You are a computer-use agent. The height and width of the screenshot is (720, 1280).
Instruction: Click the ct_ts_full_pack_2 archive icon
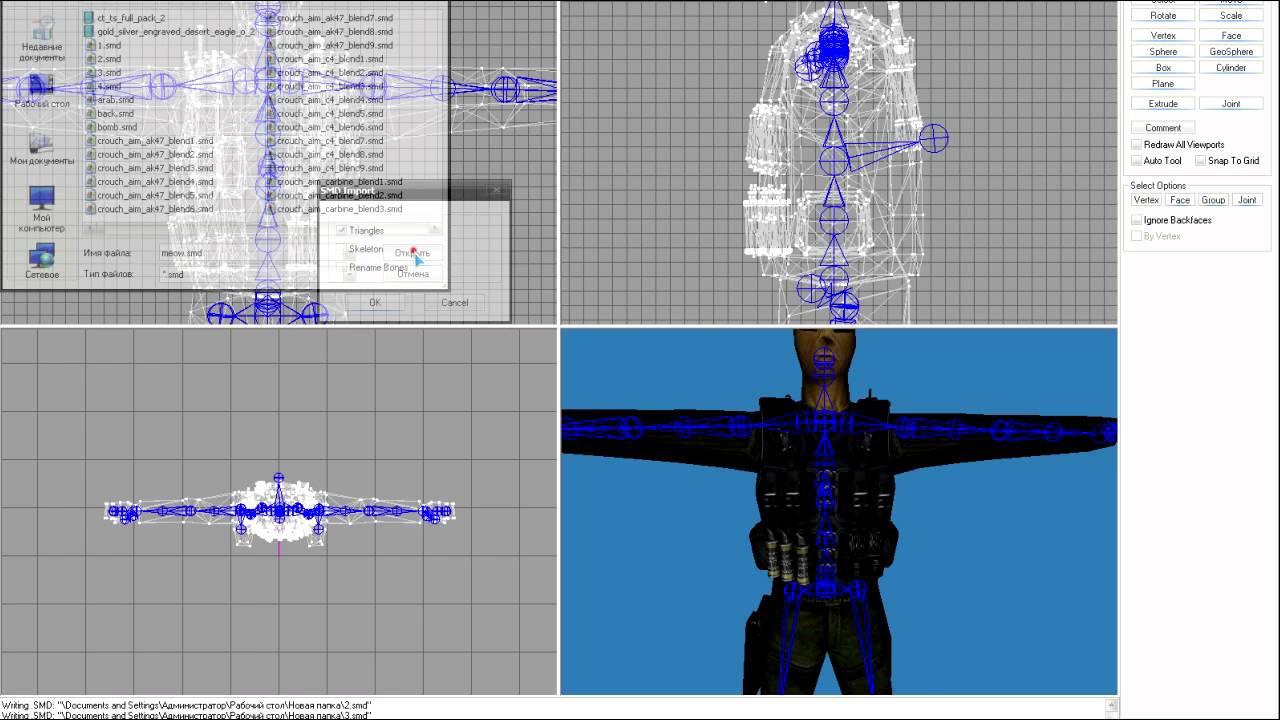89,18
